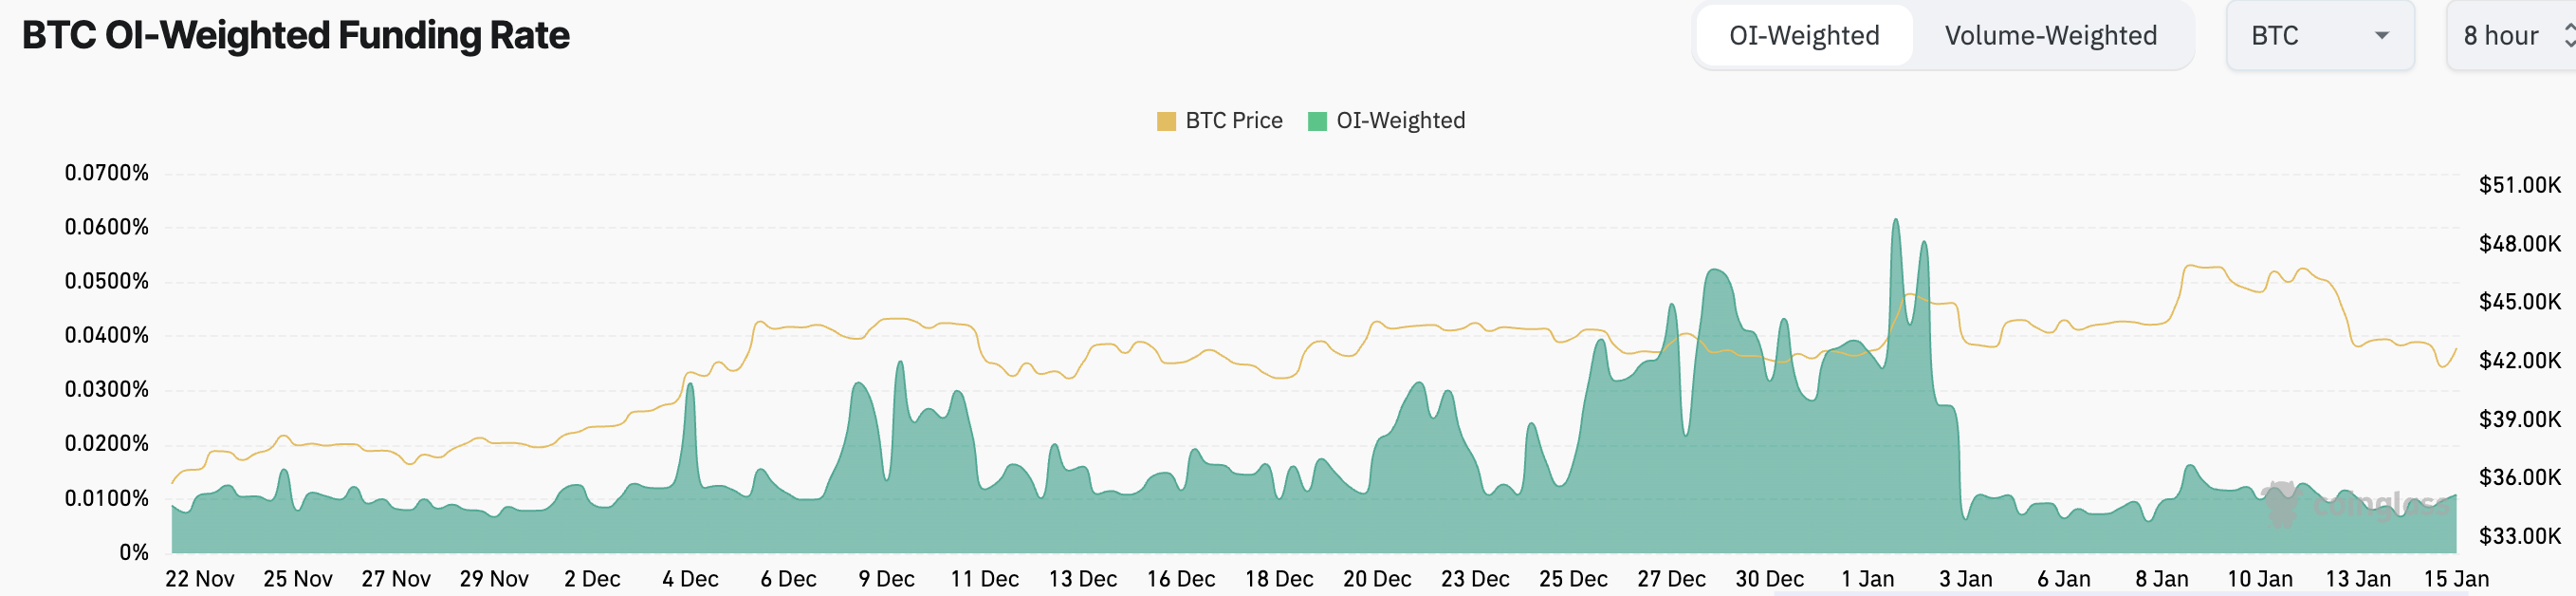Click the highest funding rate peak near 1 Jan
Screen dimensions: 2576x596
click(1895, 222)
